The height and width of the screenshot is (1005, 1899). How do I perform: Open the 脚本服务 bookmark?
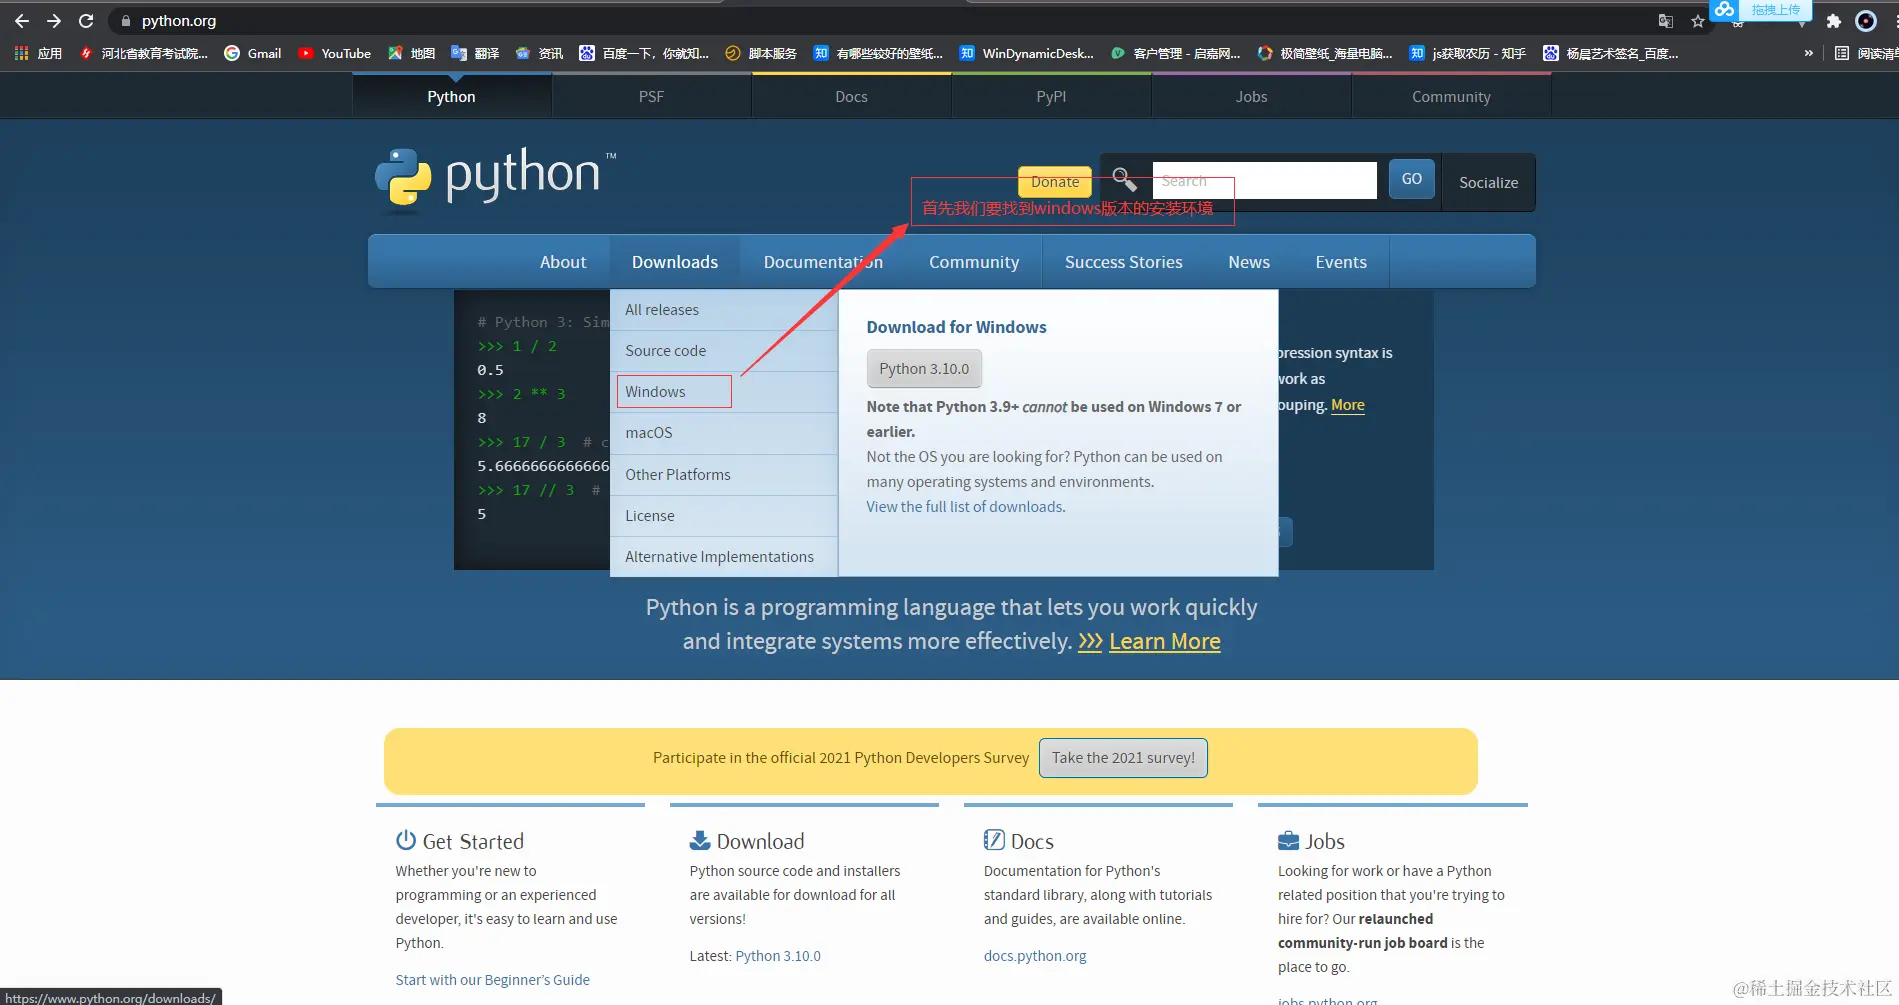tap(761, 53)
